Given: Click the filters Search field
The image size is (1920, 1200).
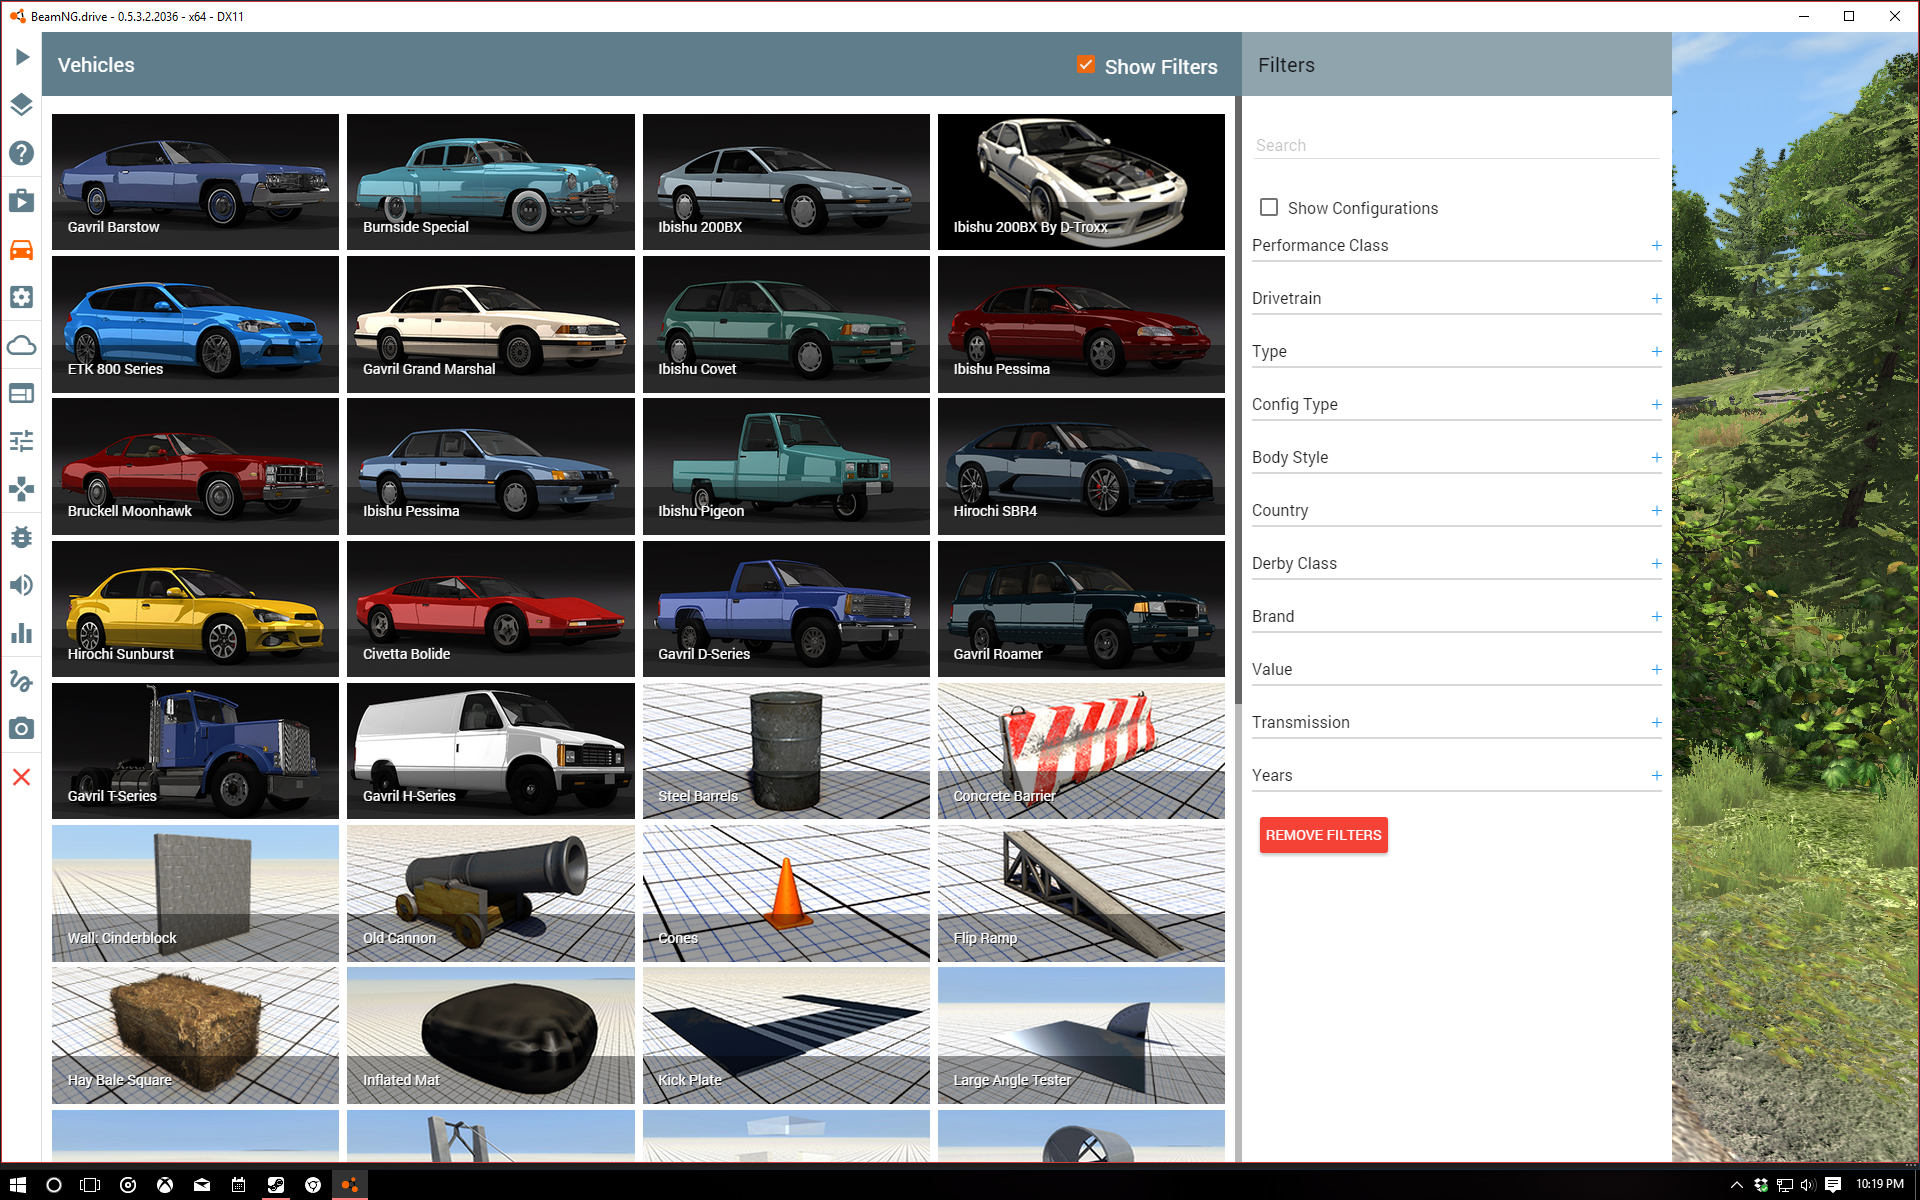Looking at the screenshot, I should [x=1456, y=146].
